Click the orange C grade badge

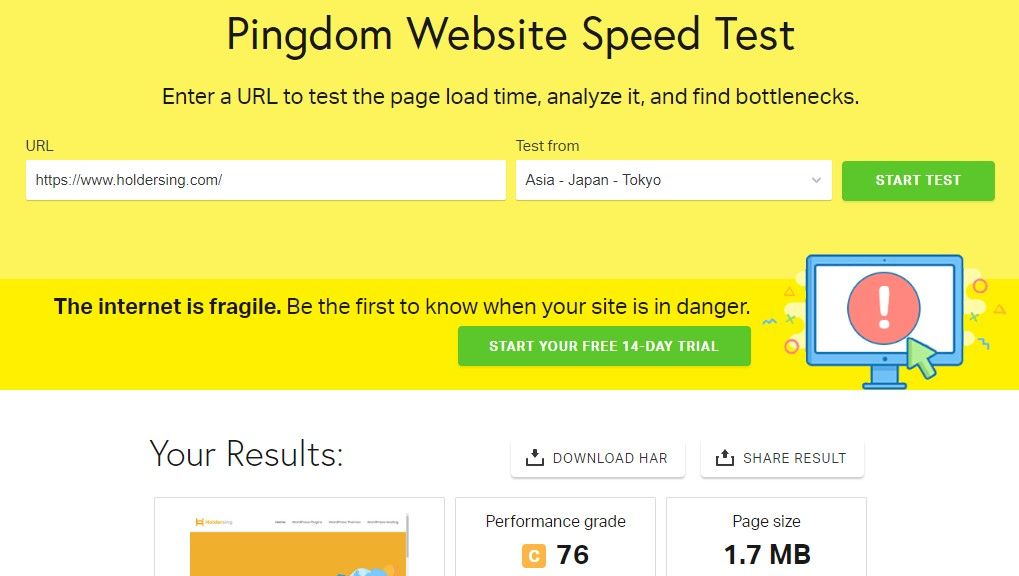(534, 556)
